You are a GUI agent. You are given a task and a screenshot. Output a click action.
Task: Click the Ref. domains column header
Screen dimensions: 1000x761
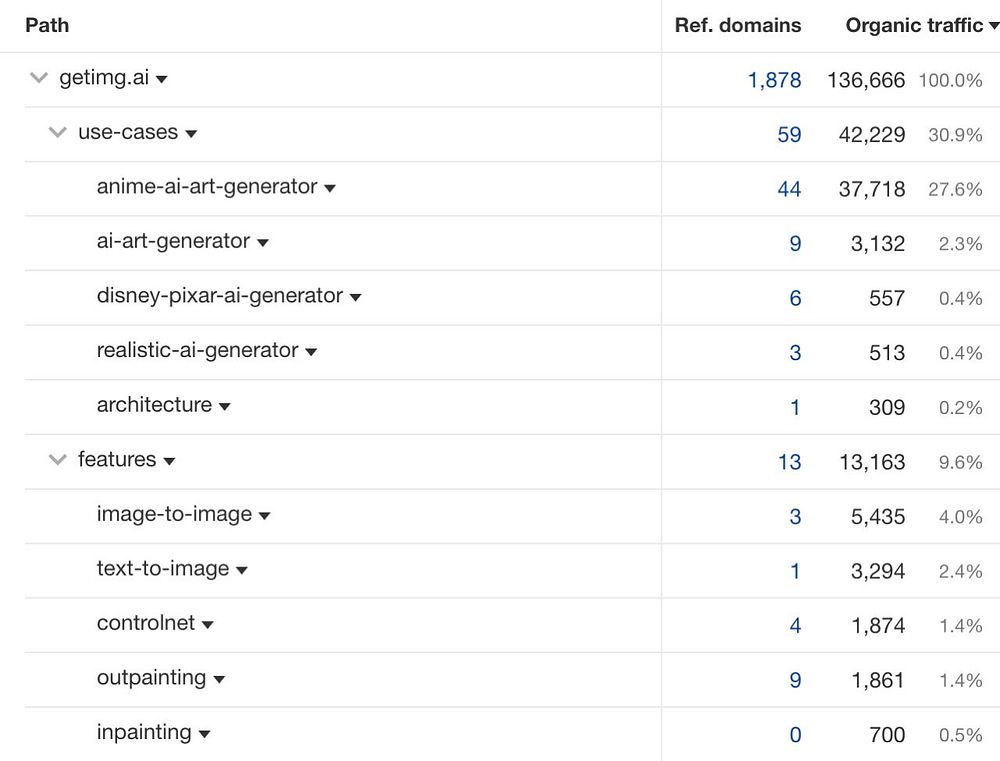[x=738, y=25]
